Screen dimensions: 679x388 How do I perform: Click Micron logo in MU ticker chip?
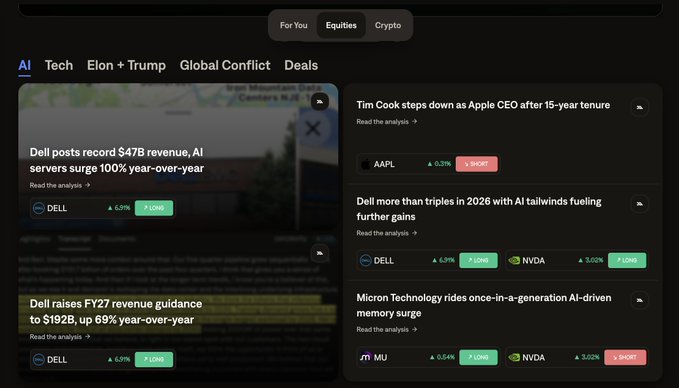pos(366,357)
